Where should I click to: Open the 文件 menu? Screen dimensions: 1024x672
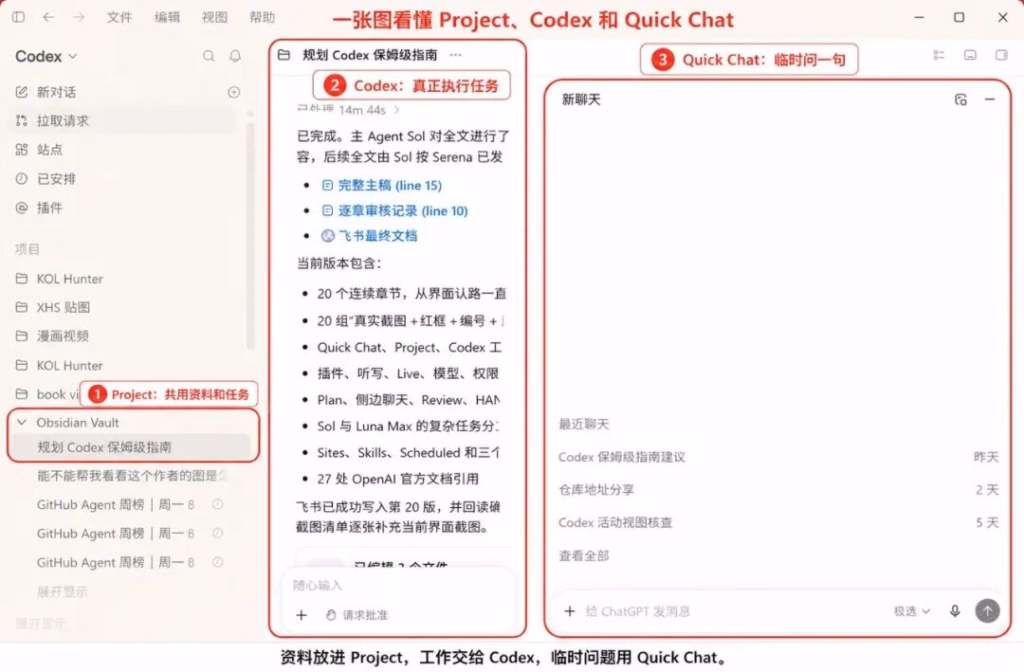(x=120, y=17)
